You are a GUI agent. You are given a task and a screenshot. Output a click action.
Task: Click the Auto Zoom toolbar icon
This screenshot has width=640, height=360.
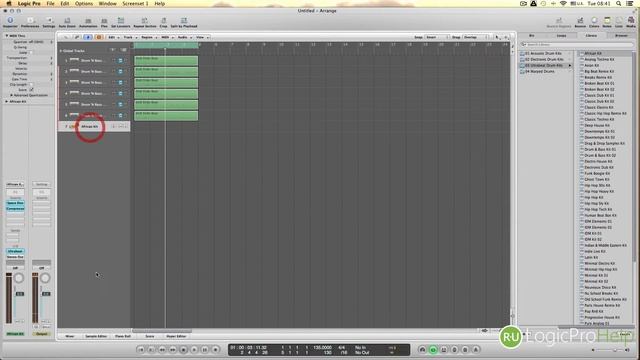(67, 22)
